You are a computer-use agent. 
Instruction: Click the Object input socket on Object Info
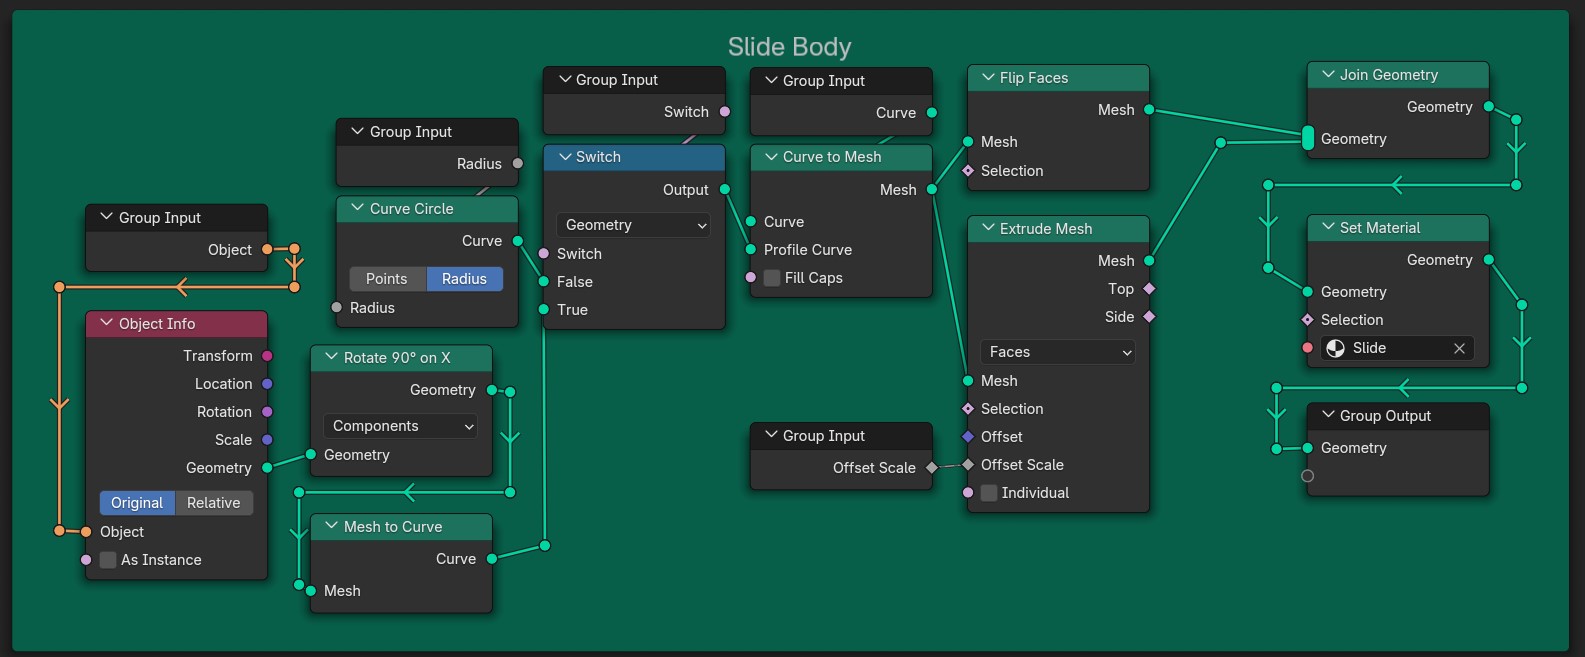coord(86,531)
